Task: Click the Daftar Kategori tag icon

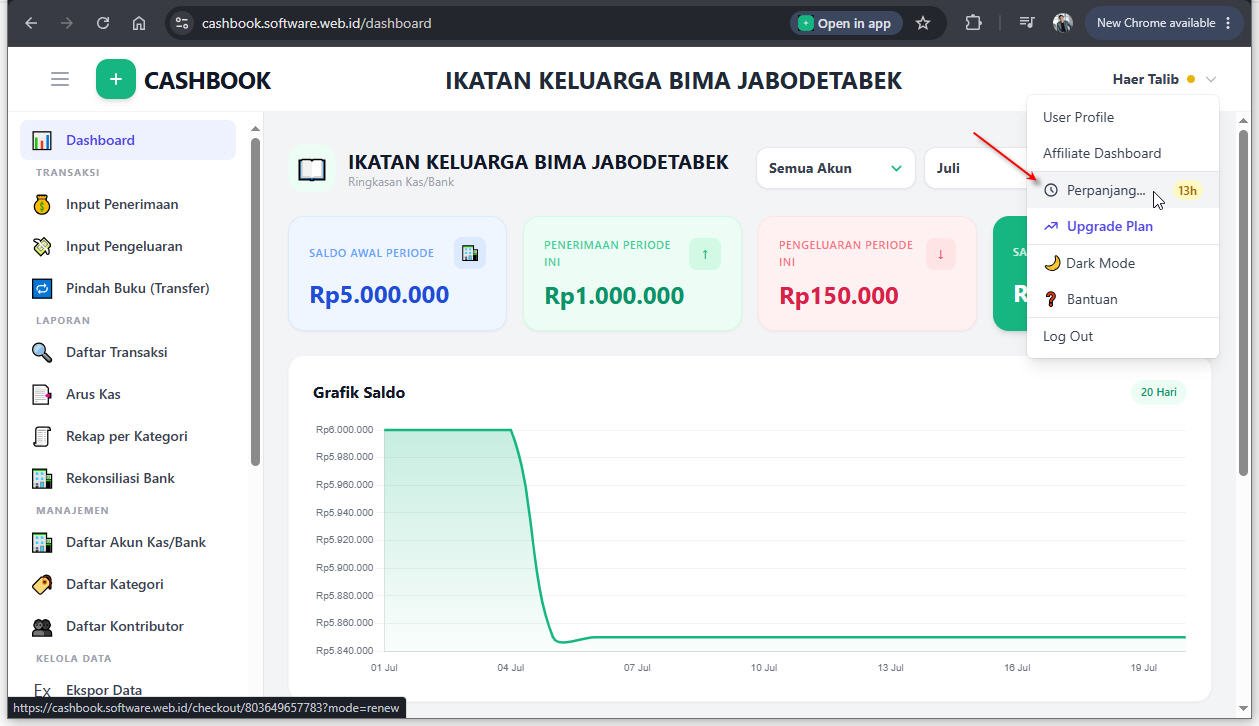Action: click(x=42, y=584)
